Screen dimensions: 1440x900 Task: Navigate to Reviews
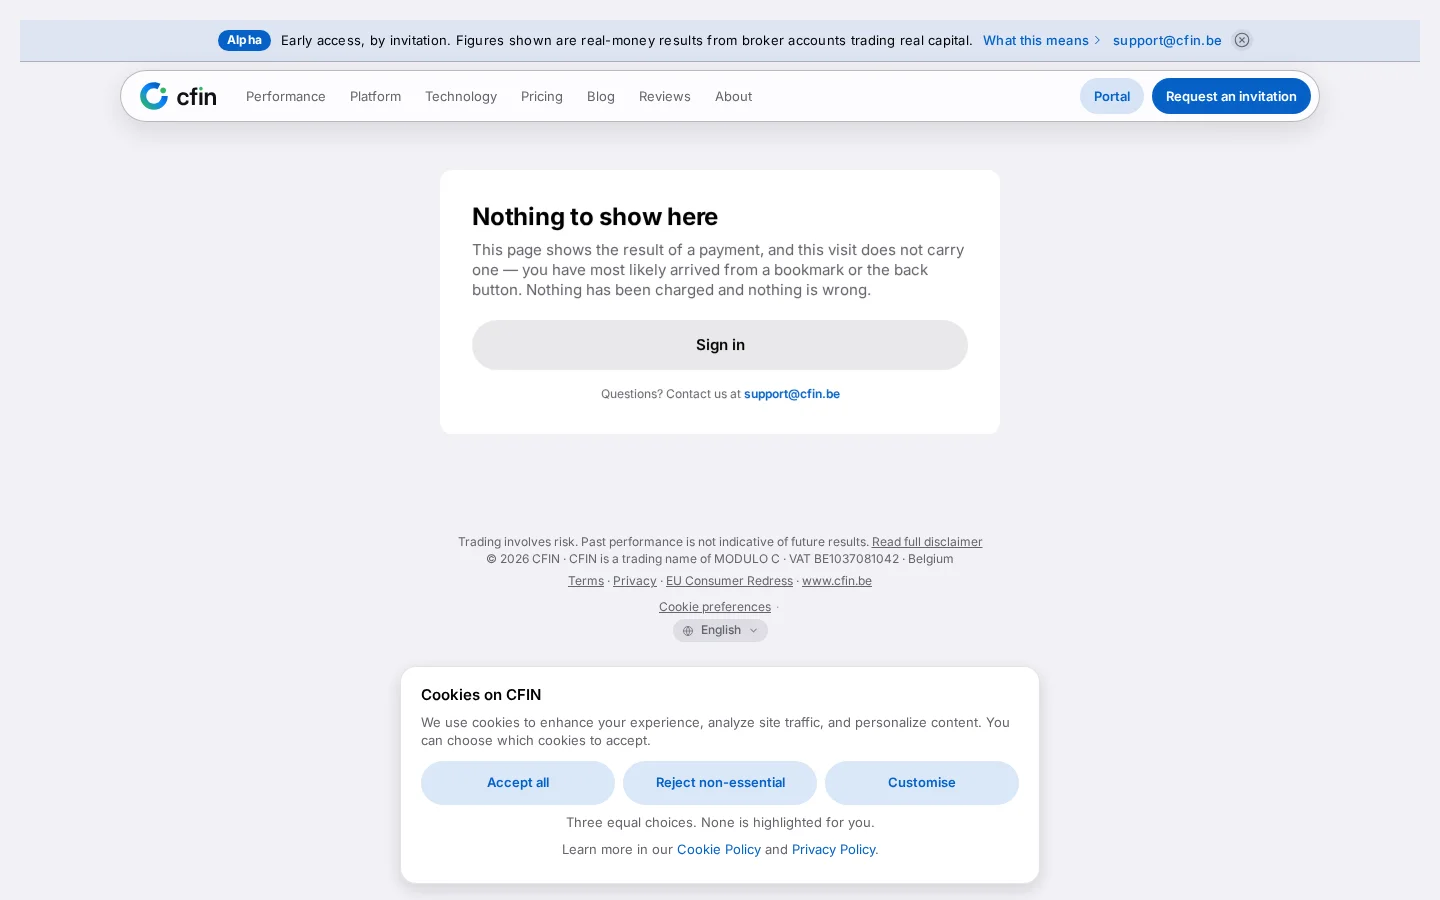[665, 96]
